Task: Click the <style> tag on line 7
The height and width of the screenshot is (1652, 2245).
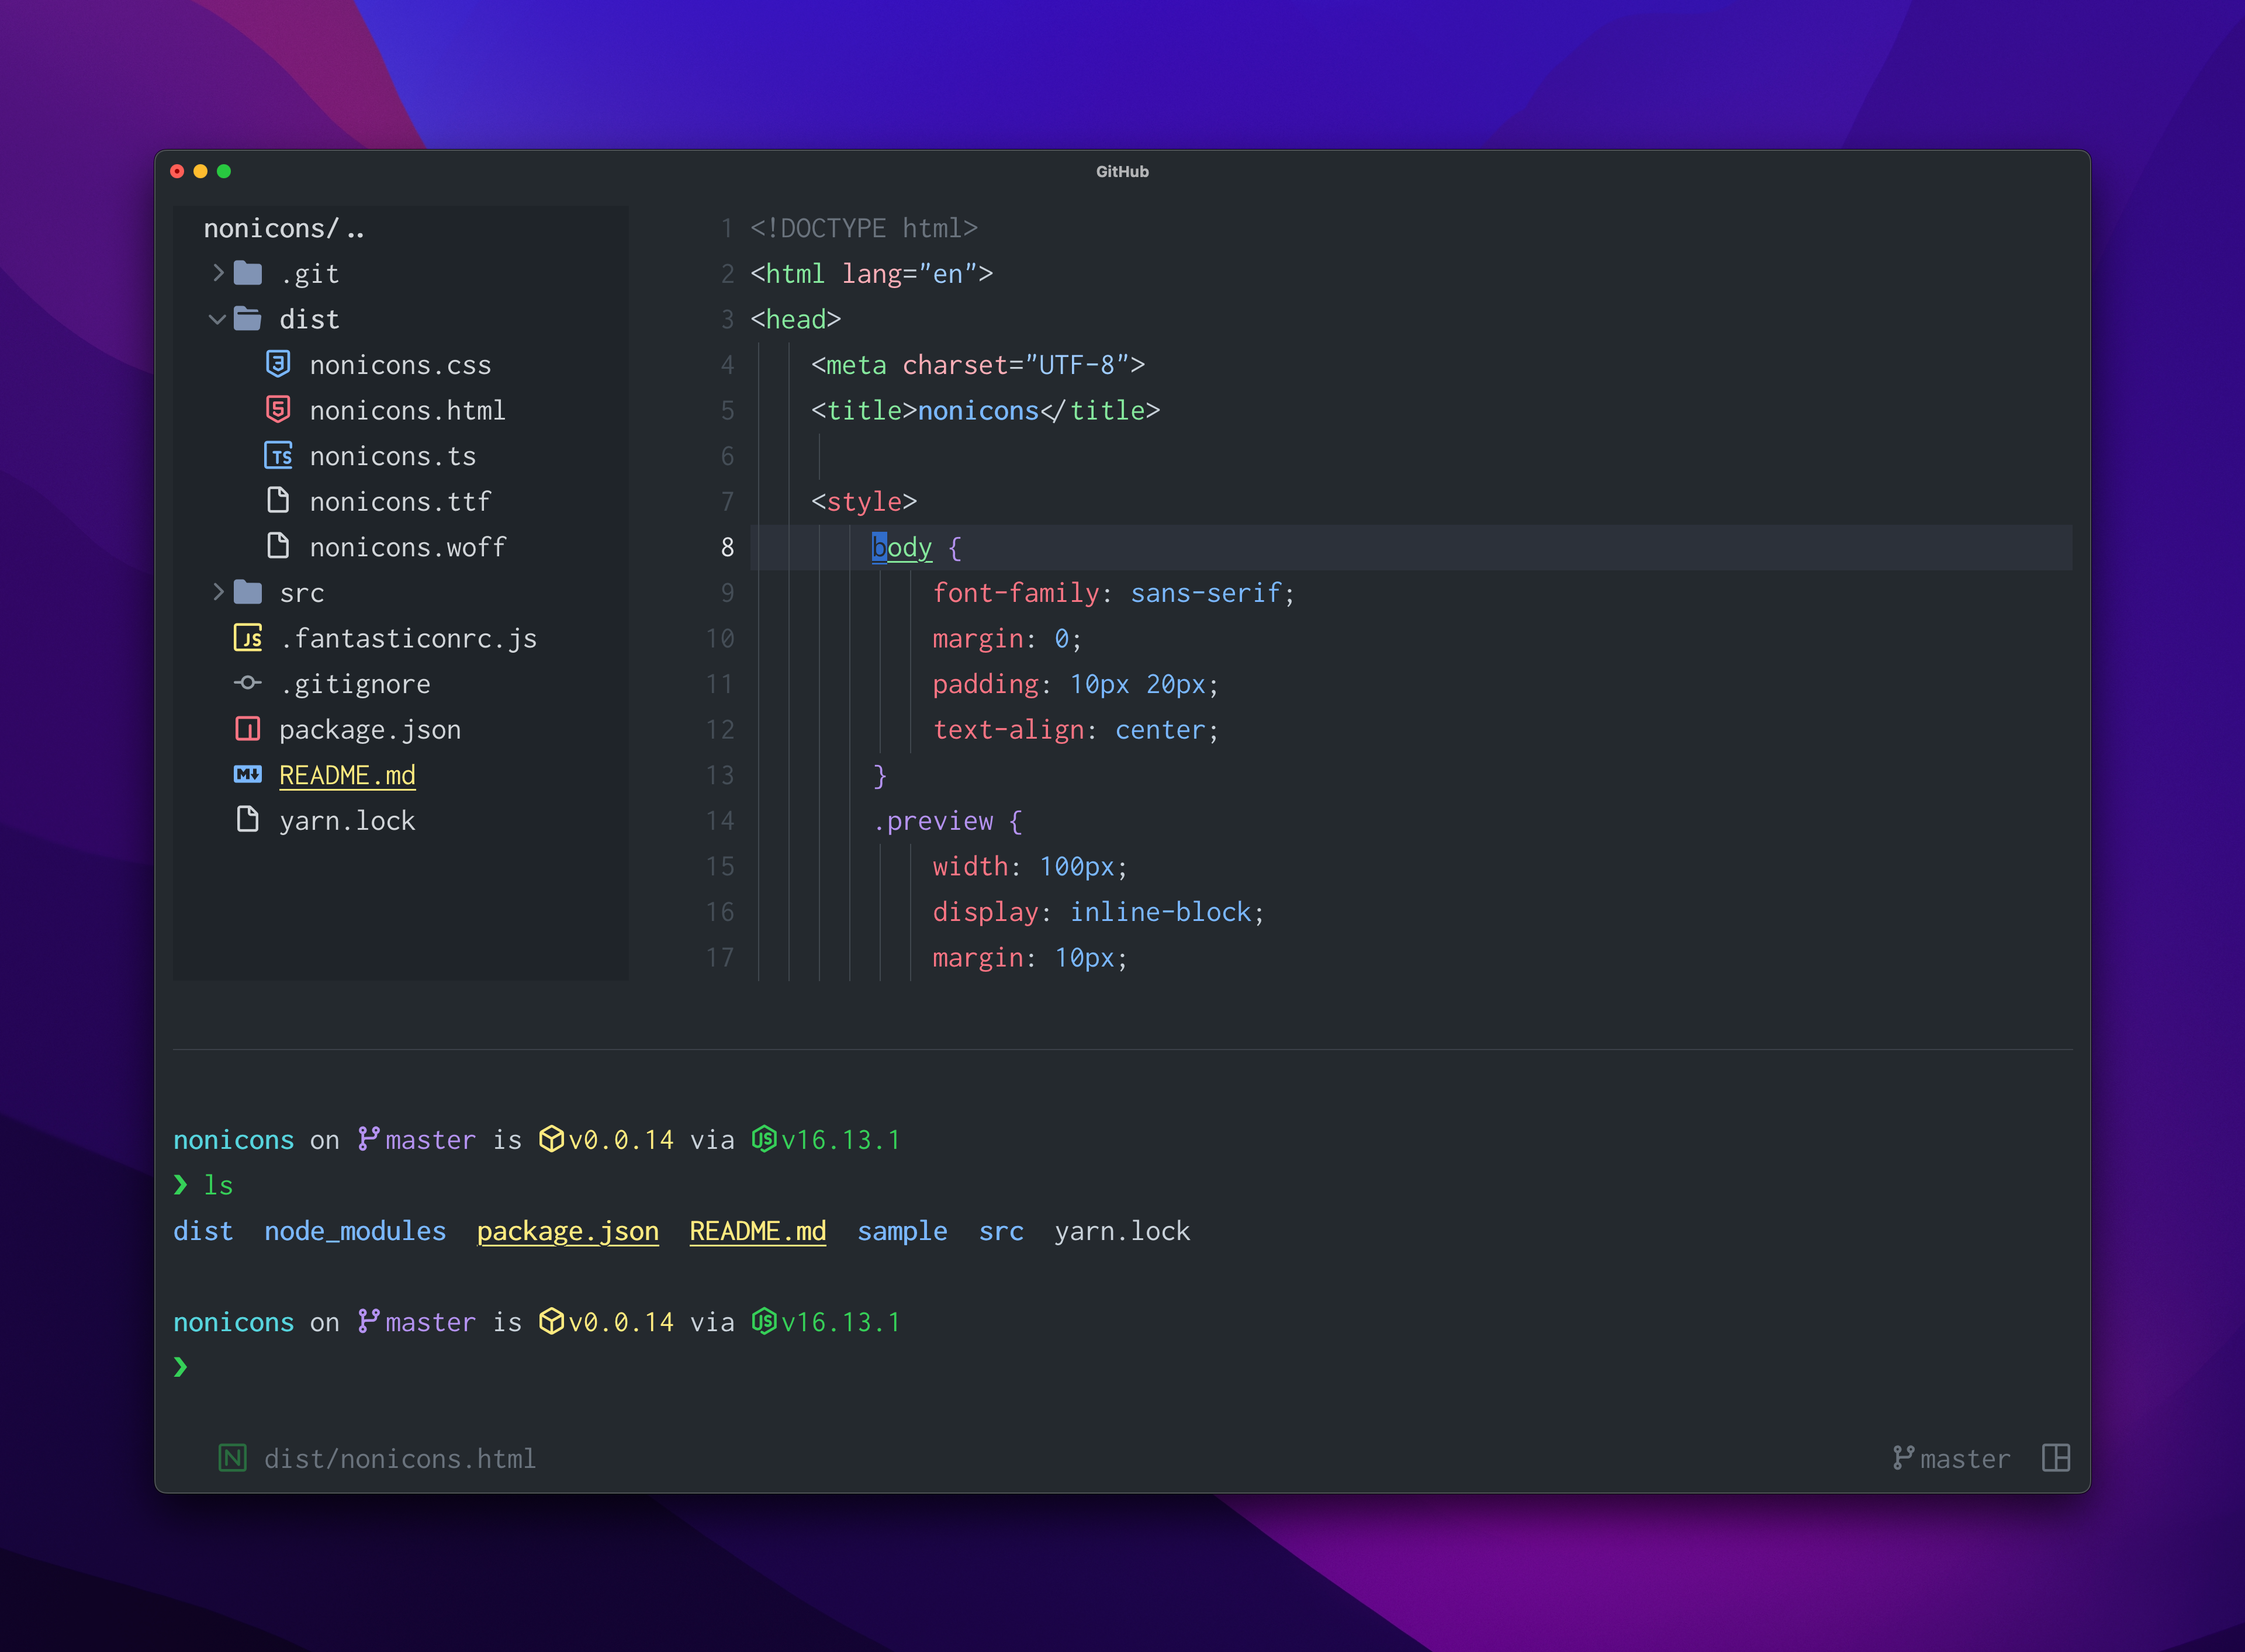Action: [x=864, y=501]
